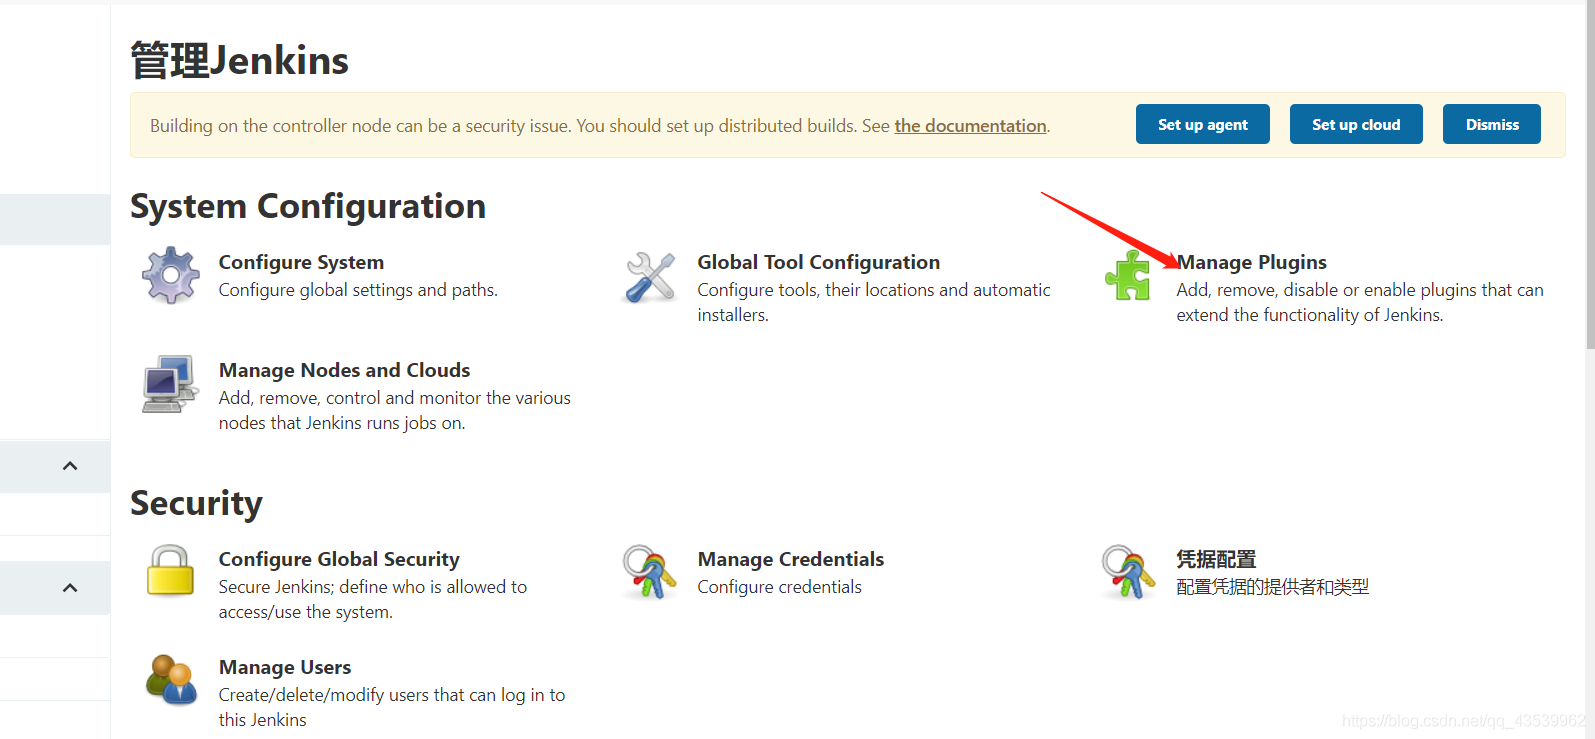Screen dimensions: 1595x739
Task: Dismiss the controller node security warning
Action: click(1492, 124)
